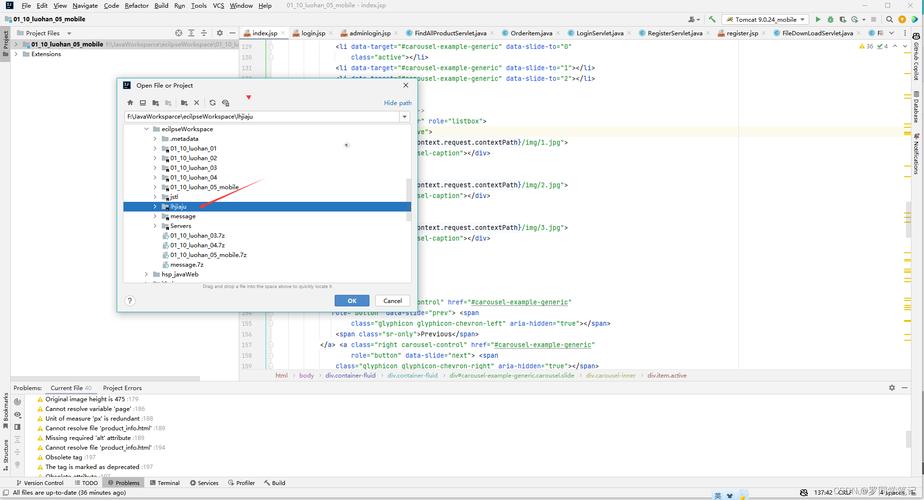Expand the Servers folder
The image size is (924, 500).
click(155, 226)
